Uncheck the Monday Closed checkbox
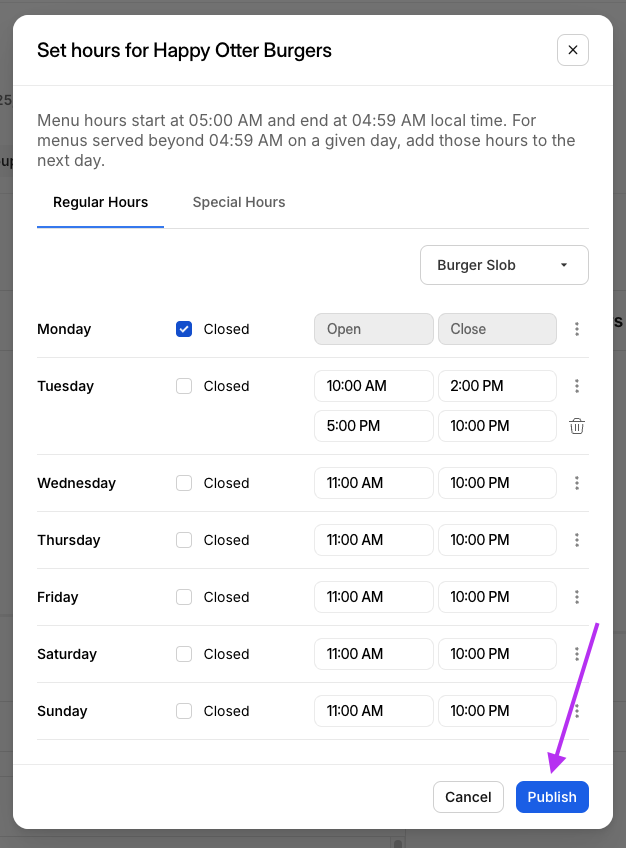The image size is (626, 848). click(x=184, y=329)
